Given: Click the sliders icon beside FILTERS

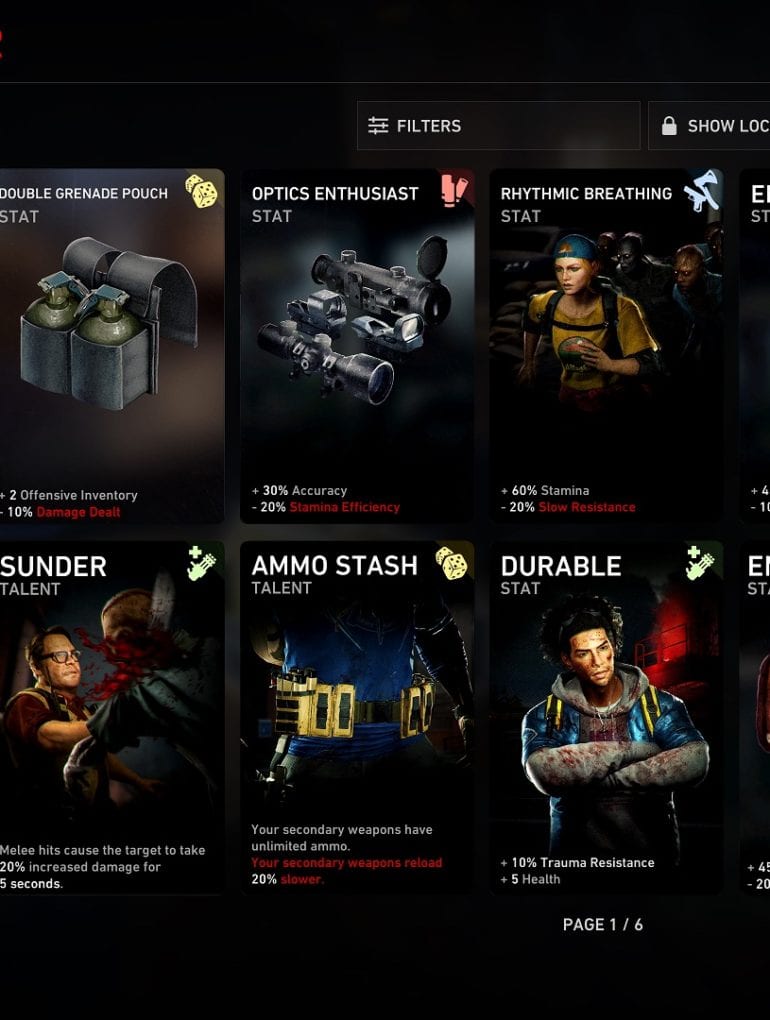Looking at the screenshot, I should click(378, 126).
